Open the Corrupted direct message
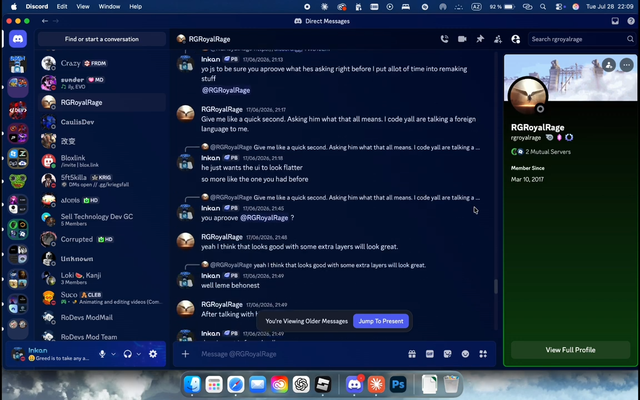The height and width of the screenshot is (400, 640). [102, 239]
